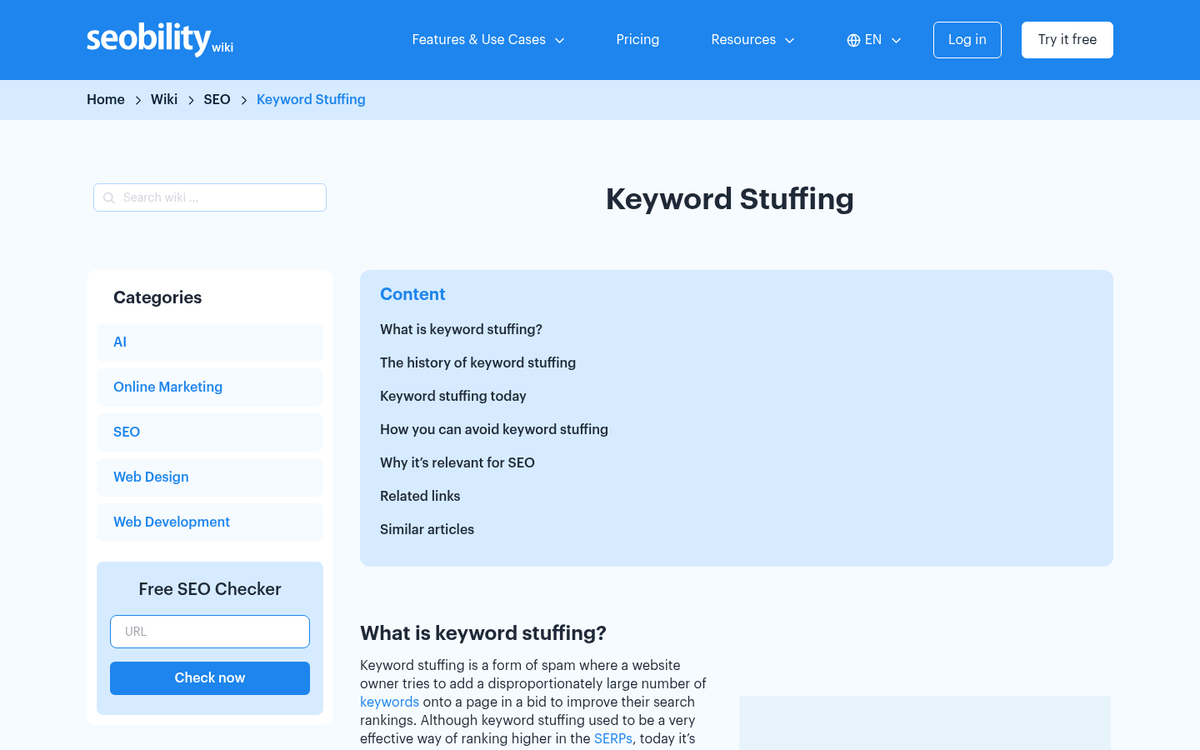Focus the Search wiki input field
This screenshot has height=750, width=1200.
pyautogui.click(x=210, y=197)
